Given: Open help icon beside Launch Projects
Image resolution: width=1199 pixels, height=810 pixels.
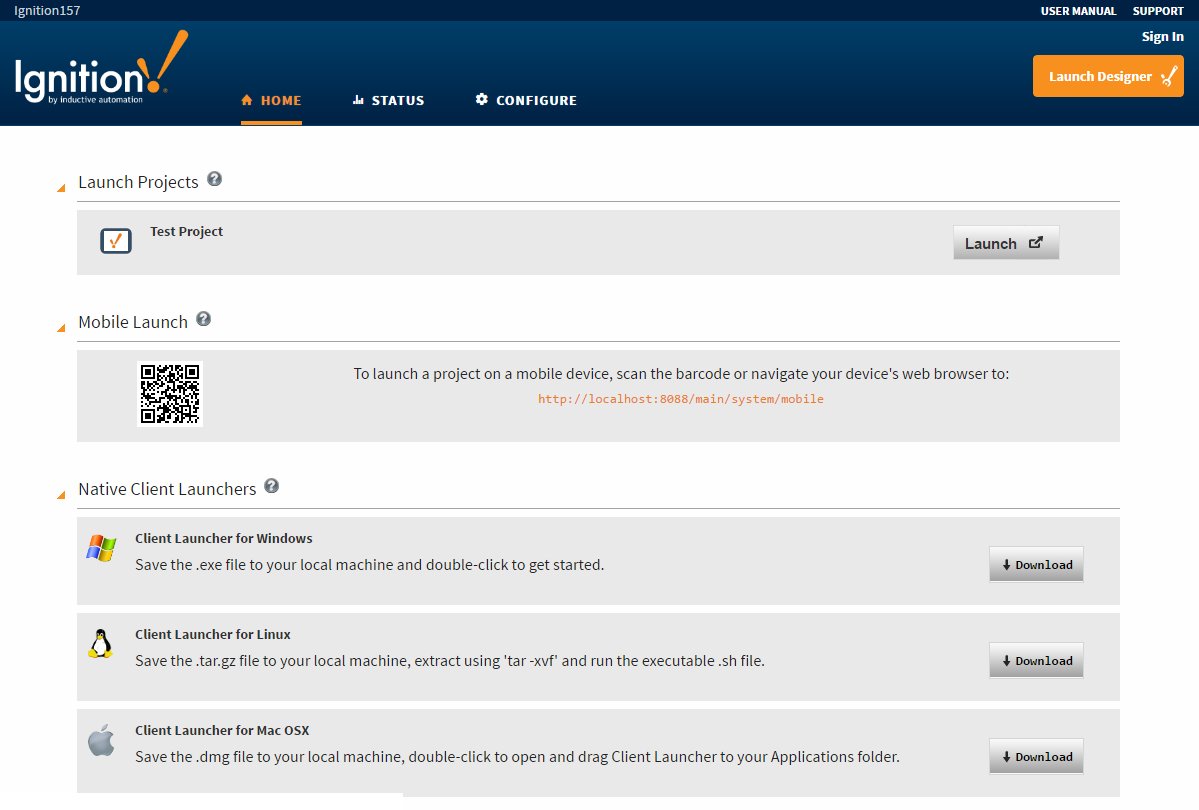Looking at the screenshot, I should (x=214, y=180).
